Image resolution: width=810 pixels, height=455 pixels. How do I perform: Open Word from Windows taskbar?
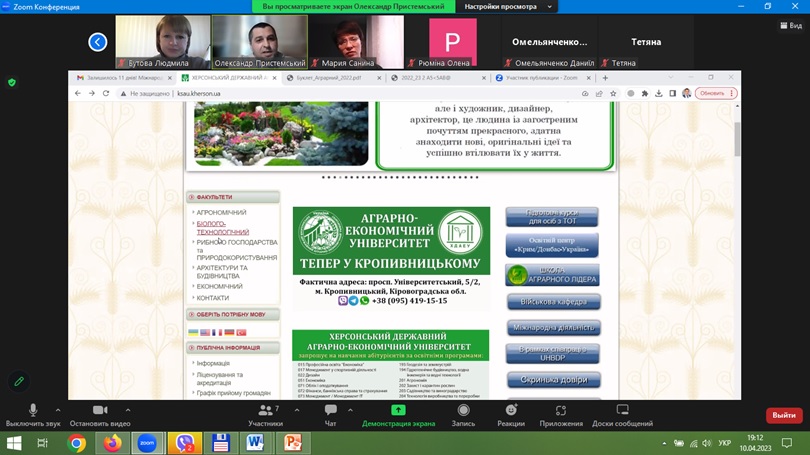tap(255, 443)
